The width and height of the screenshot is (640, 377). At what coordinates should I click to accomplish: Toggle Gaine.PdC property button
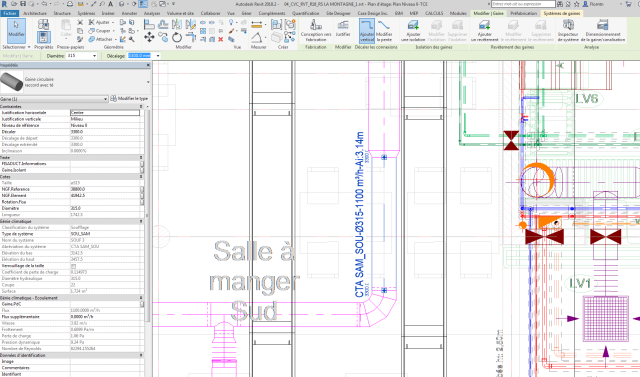coord(142,304)
